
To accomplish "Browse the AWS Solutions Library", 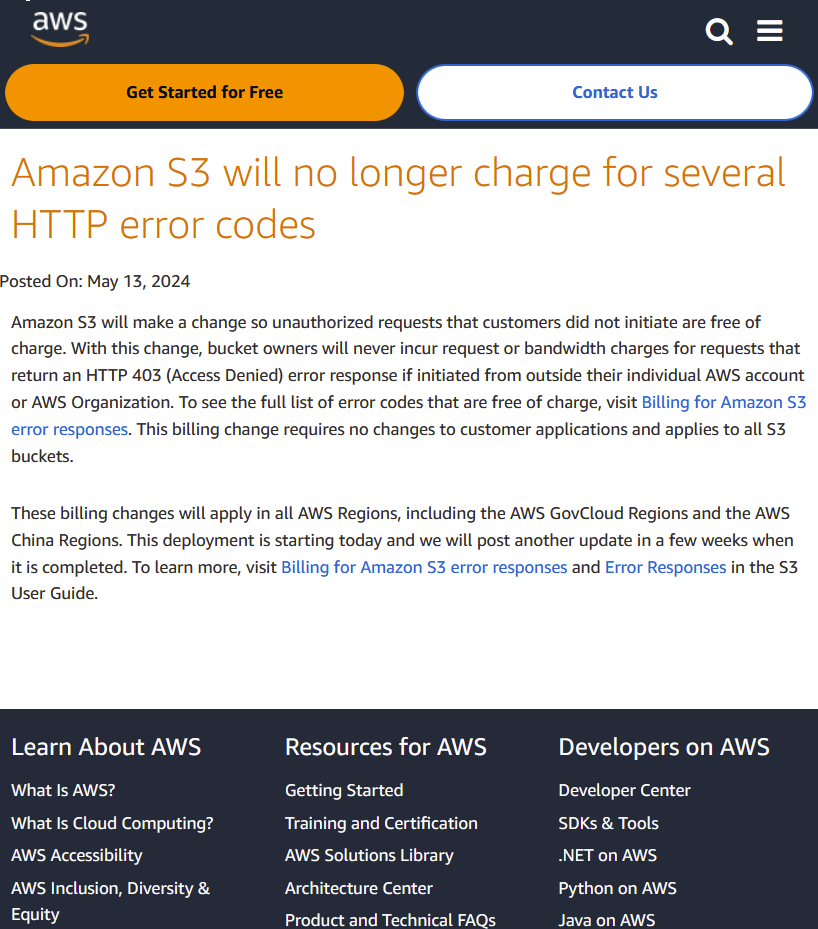I will point(369,855).
